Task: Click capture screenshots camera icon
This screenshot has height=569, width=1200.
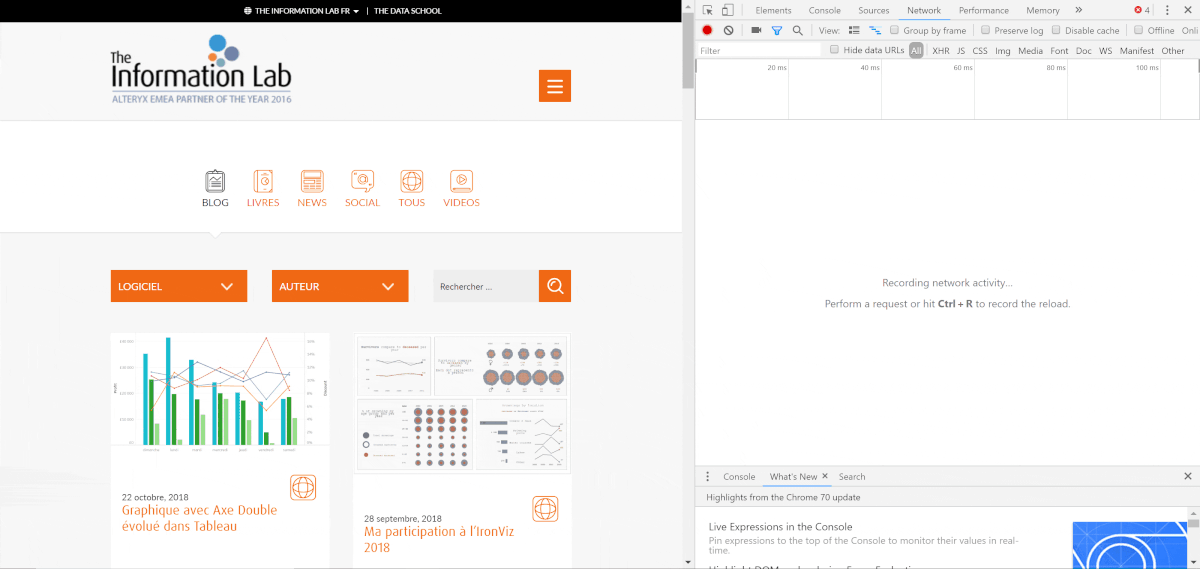Action: click(x=756, y=30)
